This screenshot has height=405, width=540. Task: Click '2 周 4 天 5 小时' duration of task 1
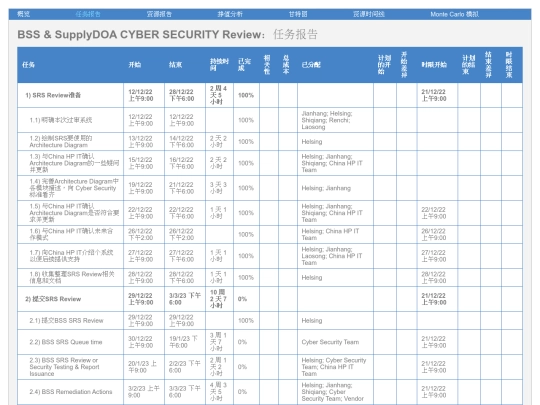pos(218,95)
